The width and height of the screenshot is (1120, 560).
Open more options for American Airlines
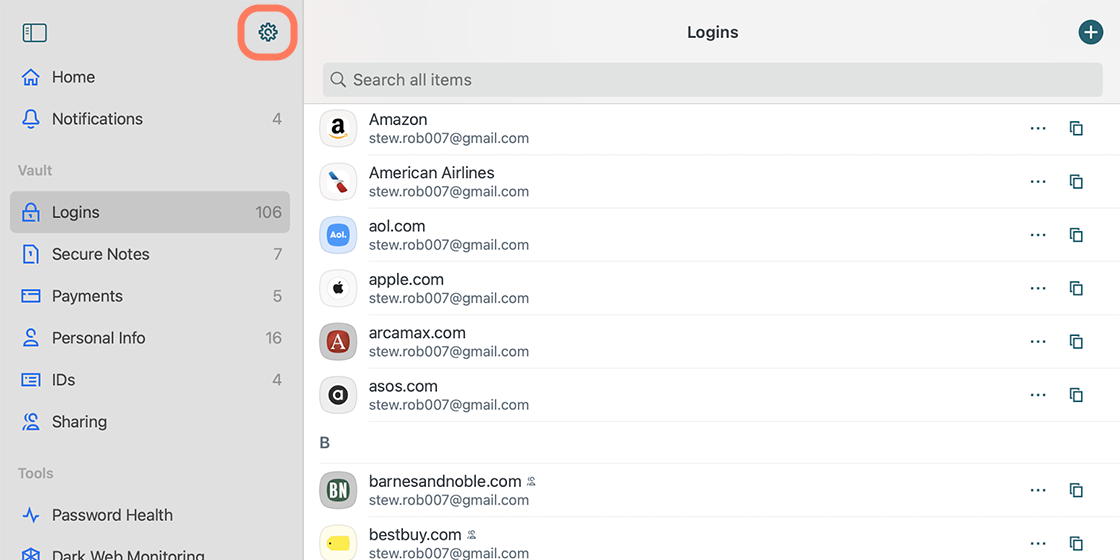point(1038,181)
